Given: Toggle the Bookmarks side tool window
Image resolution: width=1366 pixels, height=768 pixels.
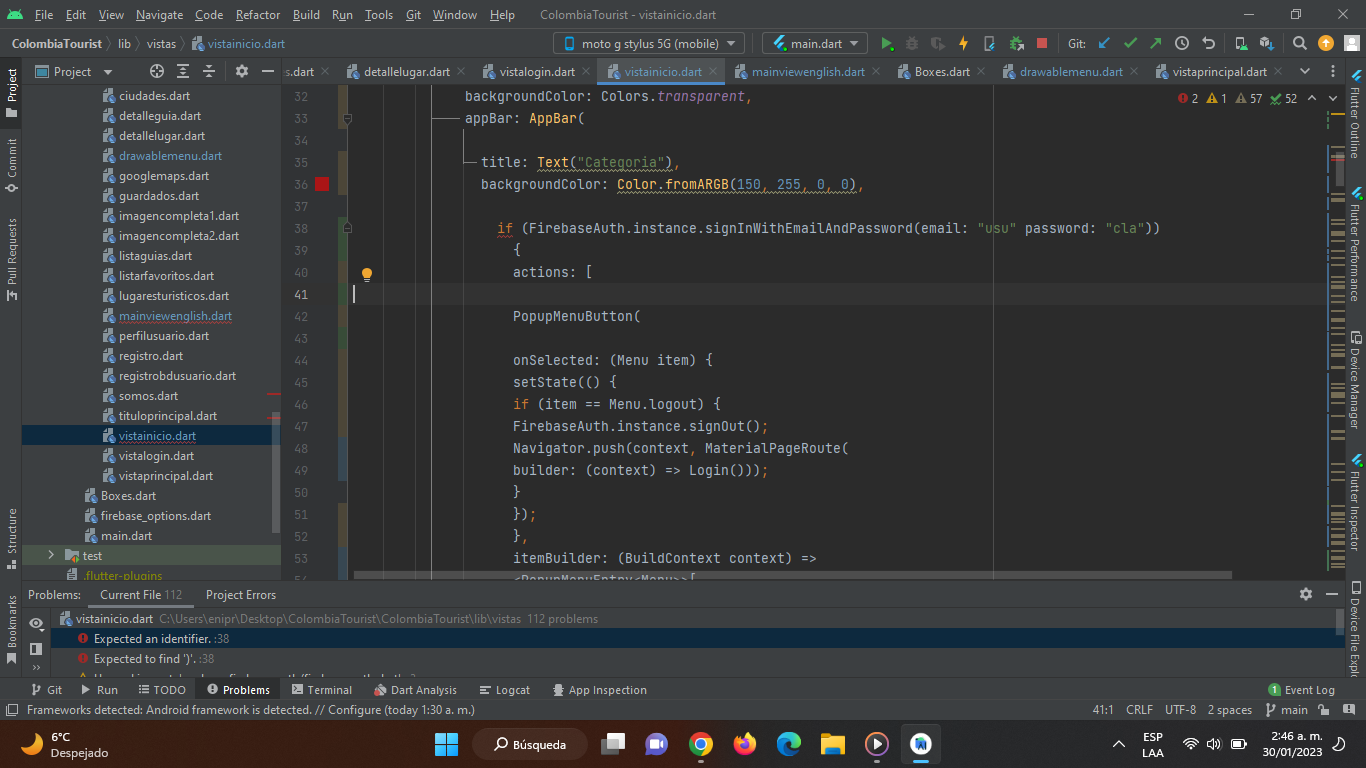Looking at the screenshot, I should tap(11, 630).
